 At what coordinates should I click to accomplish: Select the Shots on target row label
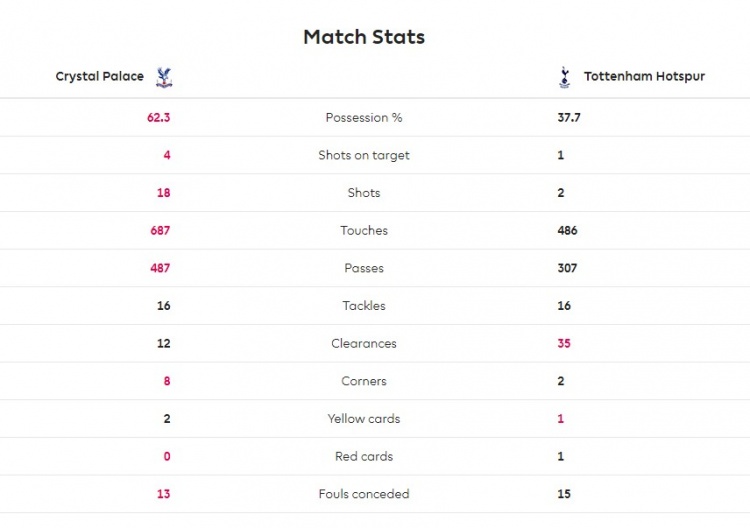pos(364,155)
